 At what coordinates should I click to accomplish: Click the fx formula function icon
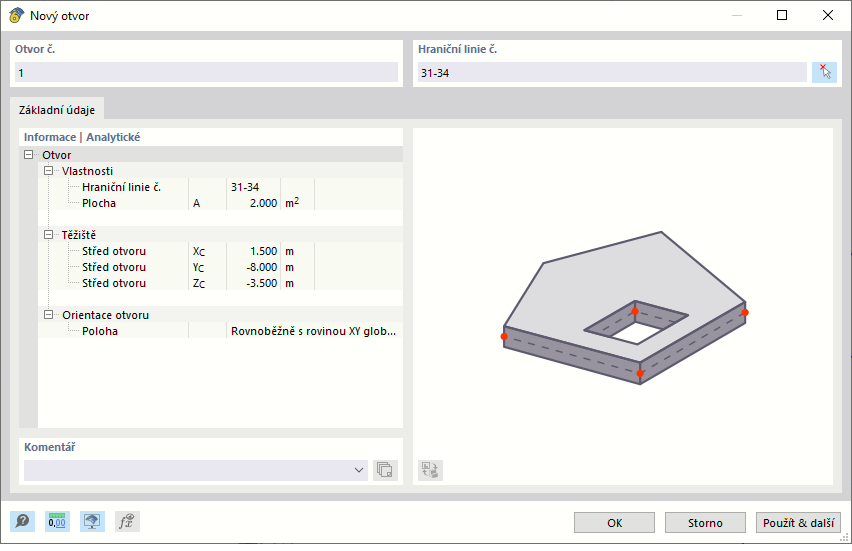(x=127, y=522)
